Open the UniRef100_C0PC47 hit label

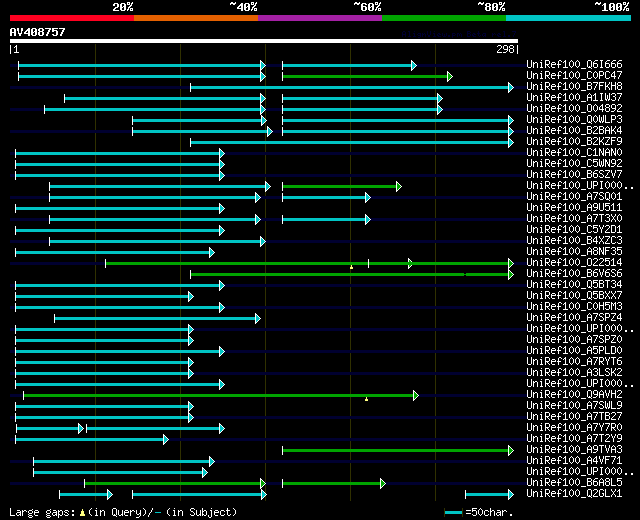click(x=574, y=76)
